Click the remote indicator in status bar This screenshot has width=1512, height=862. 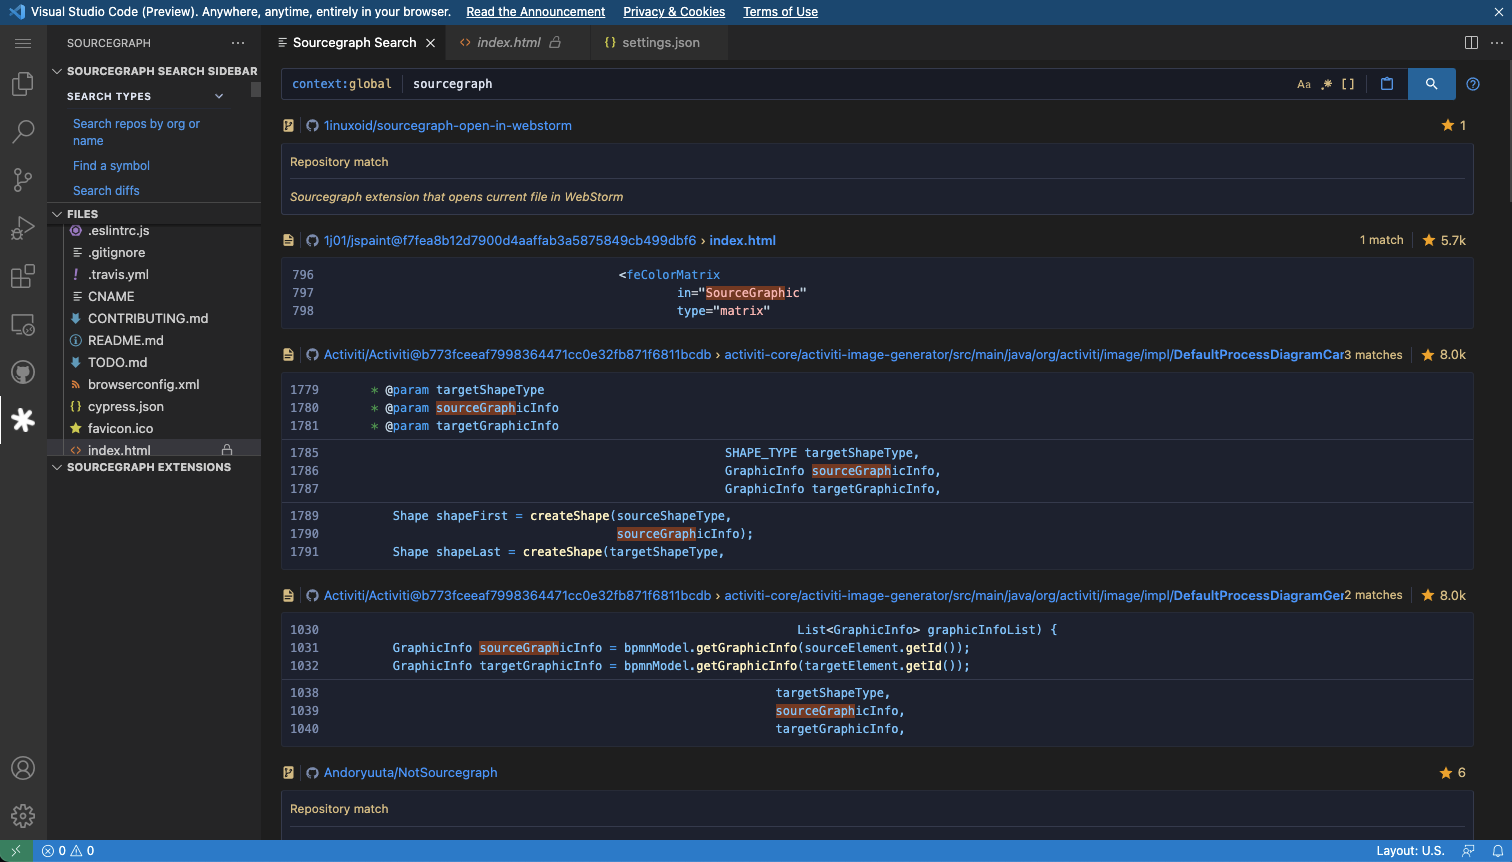[16, 851]
